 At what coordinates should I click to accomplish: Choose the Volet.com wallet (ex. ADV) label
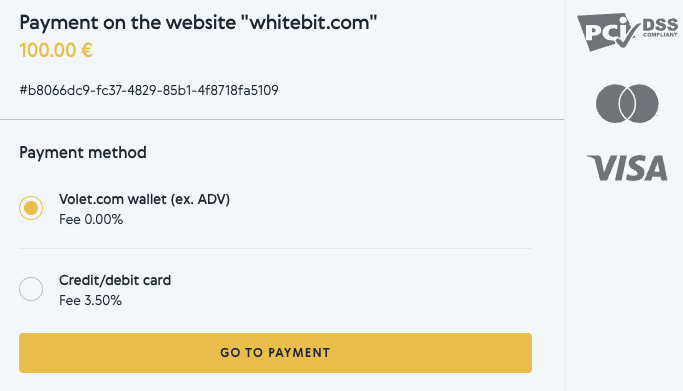144,199
